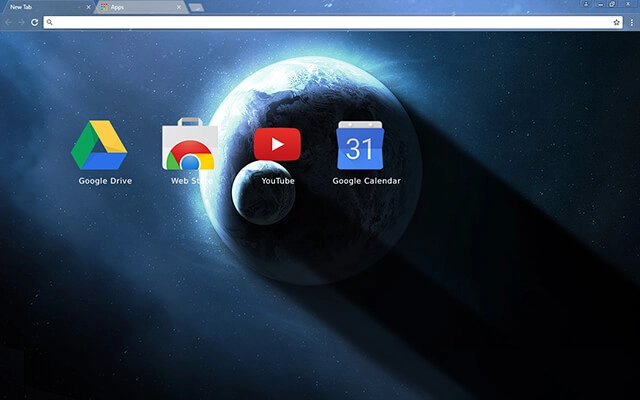640x400 pixels.
Task: Click the search icon in the address bar
Action: pos(49,22)
